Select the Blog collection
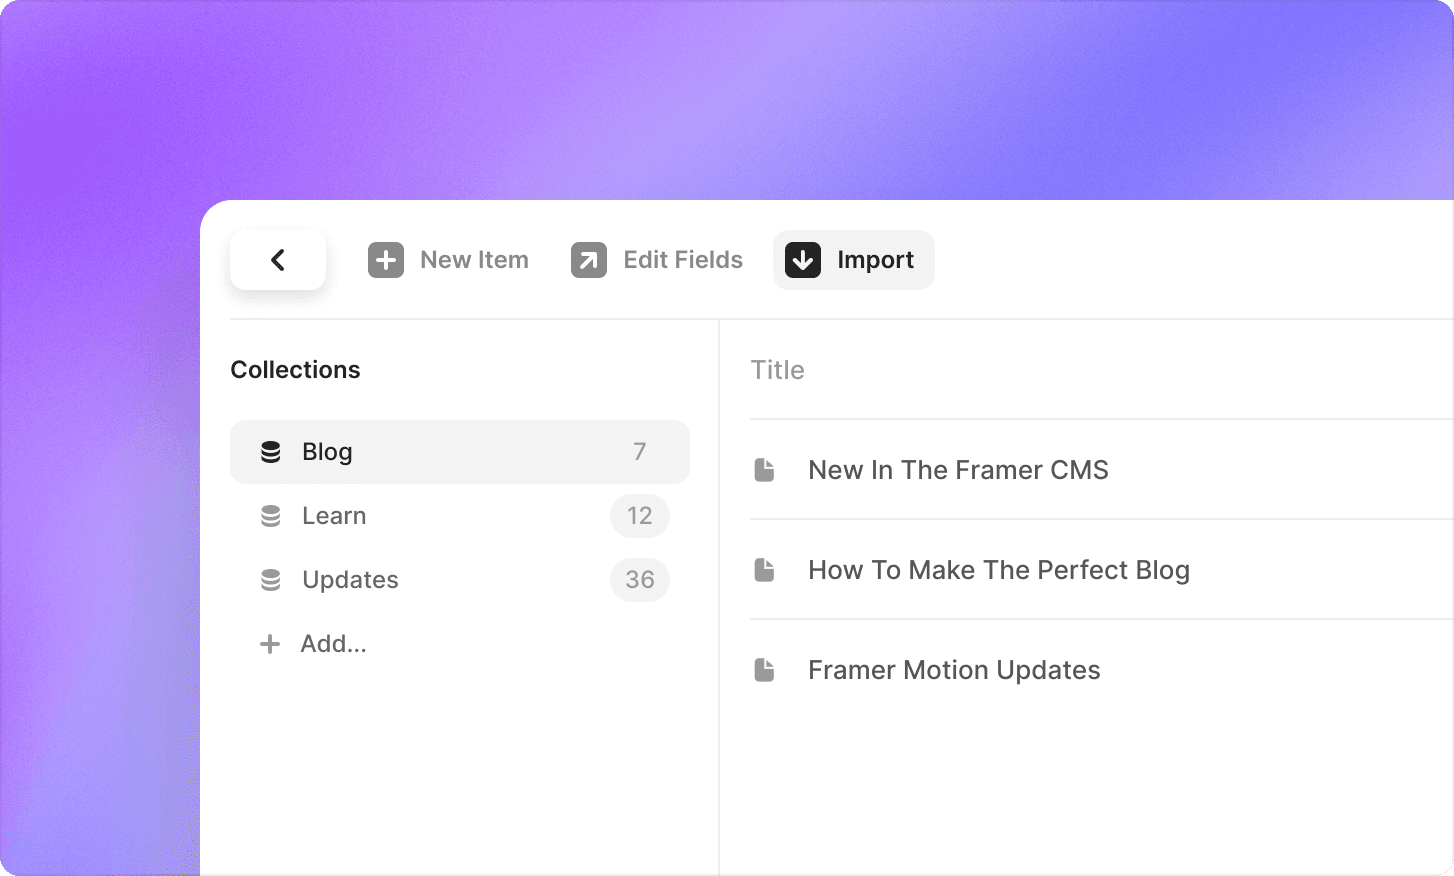 click(328, 452)
